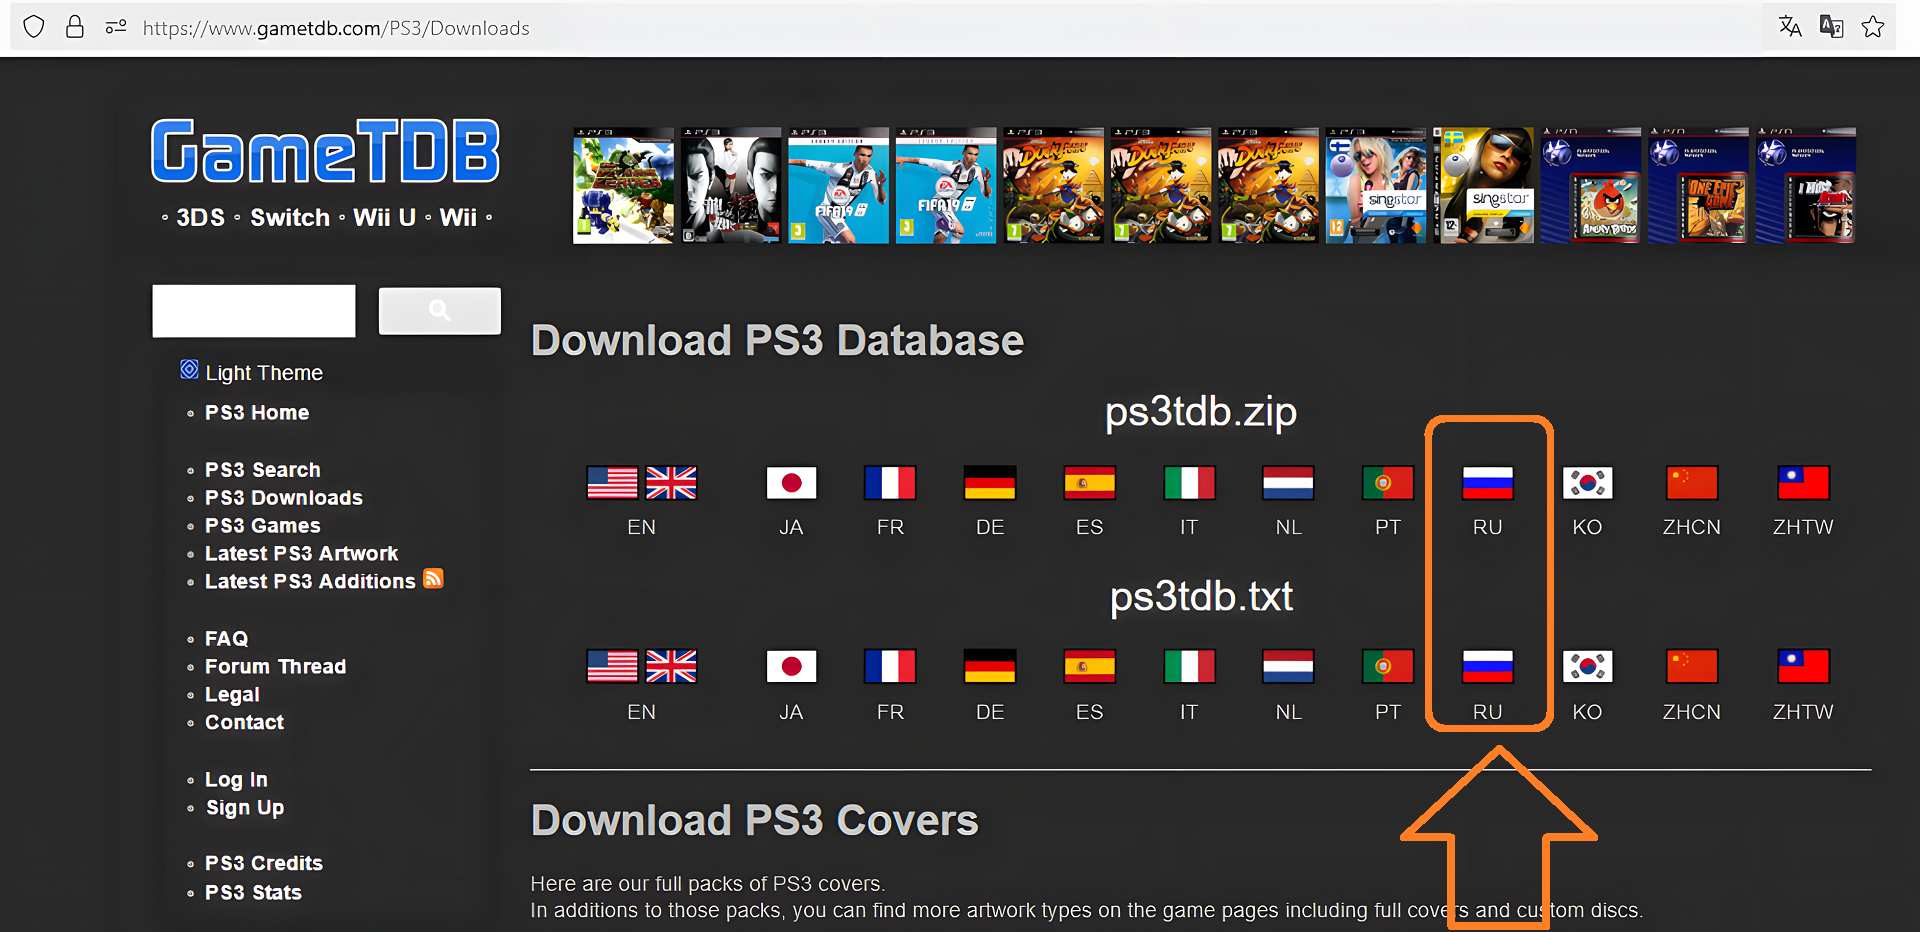The height and width of the screenshot is (932, 1920).
Task: Pick the Dutch flag under ps3tdb.zip
Action: tap(1288, 483)
